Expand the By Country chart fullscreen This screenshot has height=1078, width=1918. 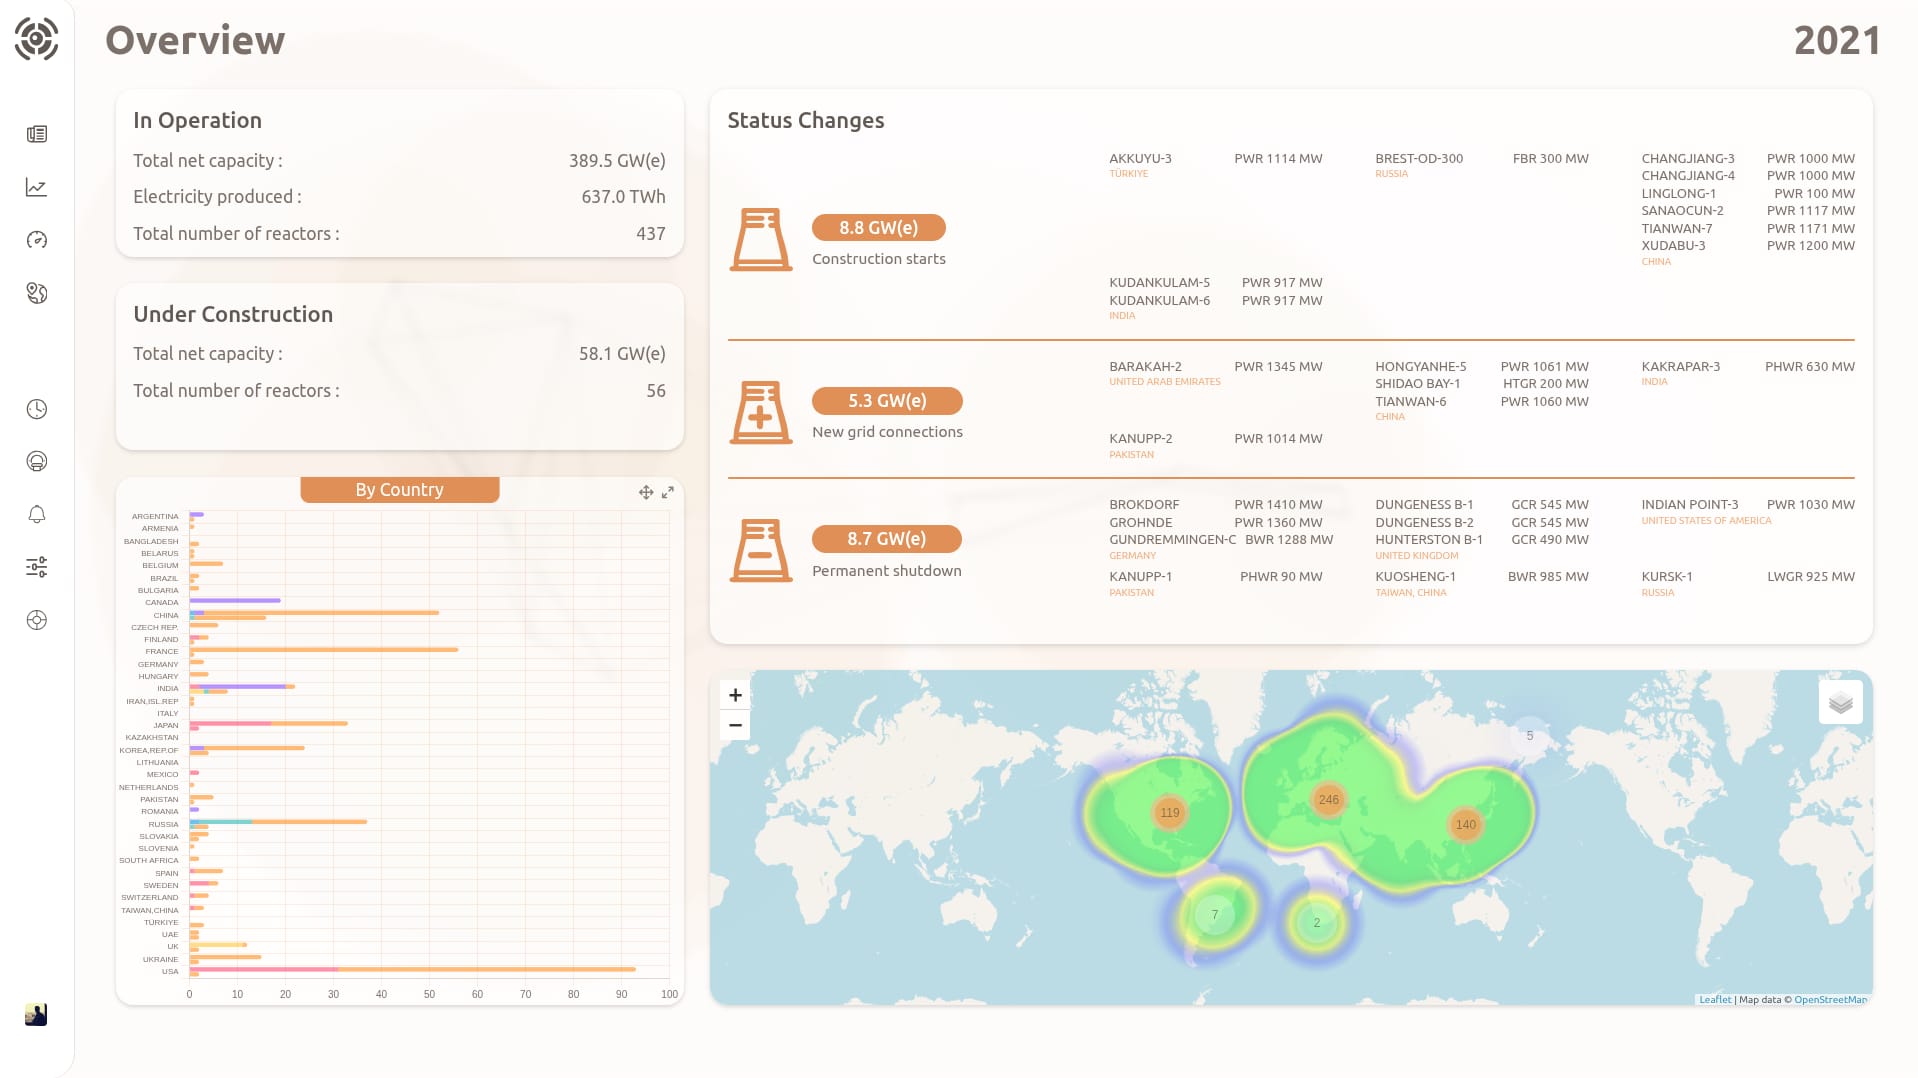[668, 492]
